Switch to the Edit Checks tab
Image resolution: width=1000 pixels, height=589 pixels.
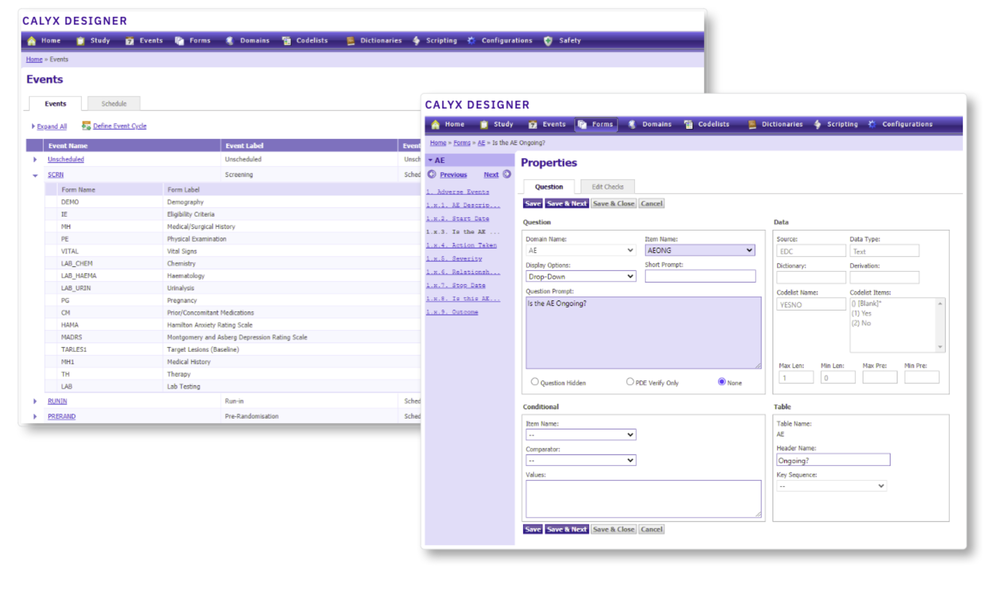(x=607, y=187)
